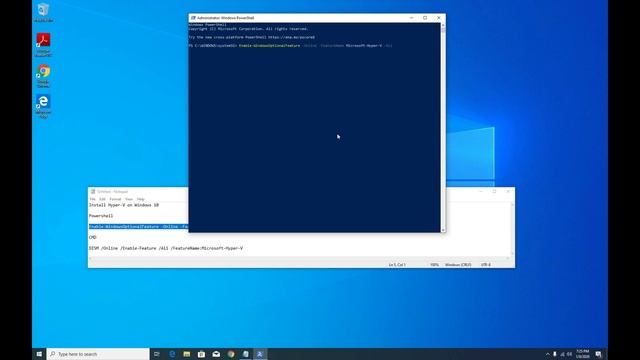640x360 pixels.
Task: Minimize the PowerShell window
Action: 411,18
